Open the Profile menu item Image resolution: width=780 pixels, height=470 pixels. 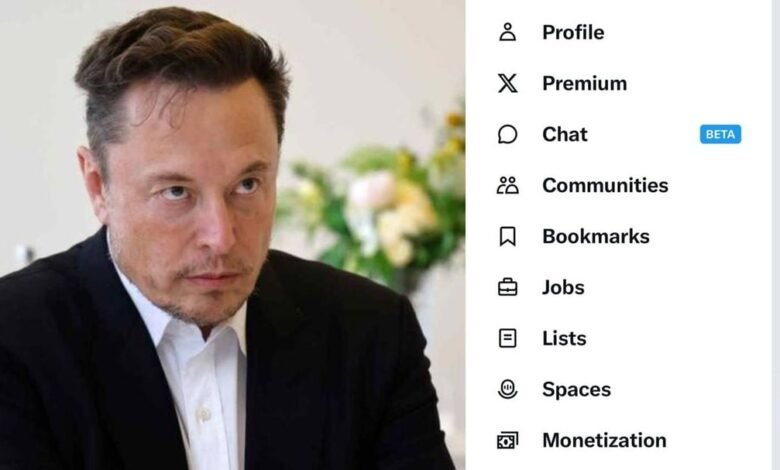tap(573, 32)
